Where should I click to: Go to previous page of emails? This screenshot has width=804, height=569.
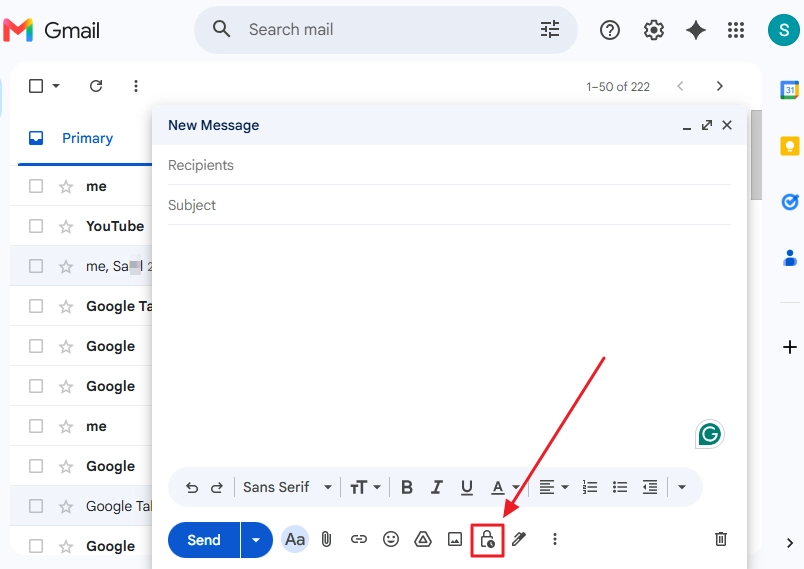point(680,86)
